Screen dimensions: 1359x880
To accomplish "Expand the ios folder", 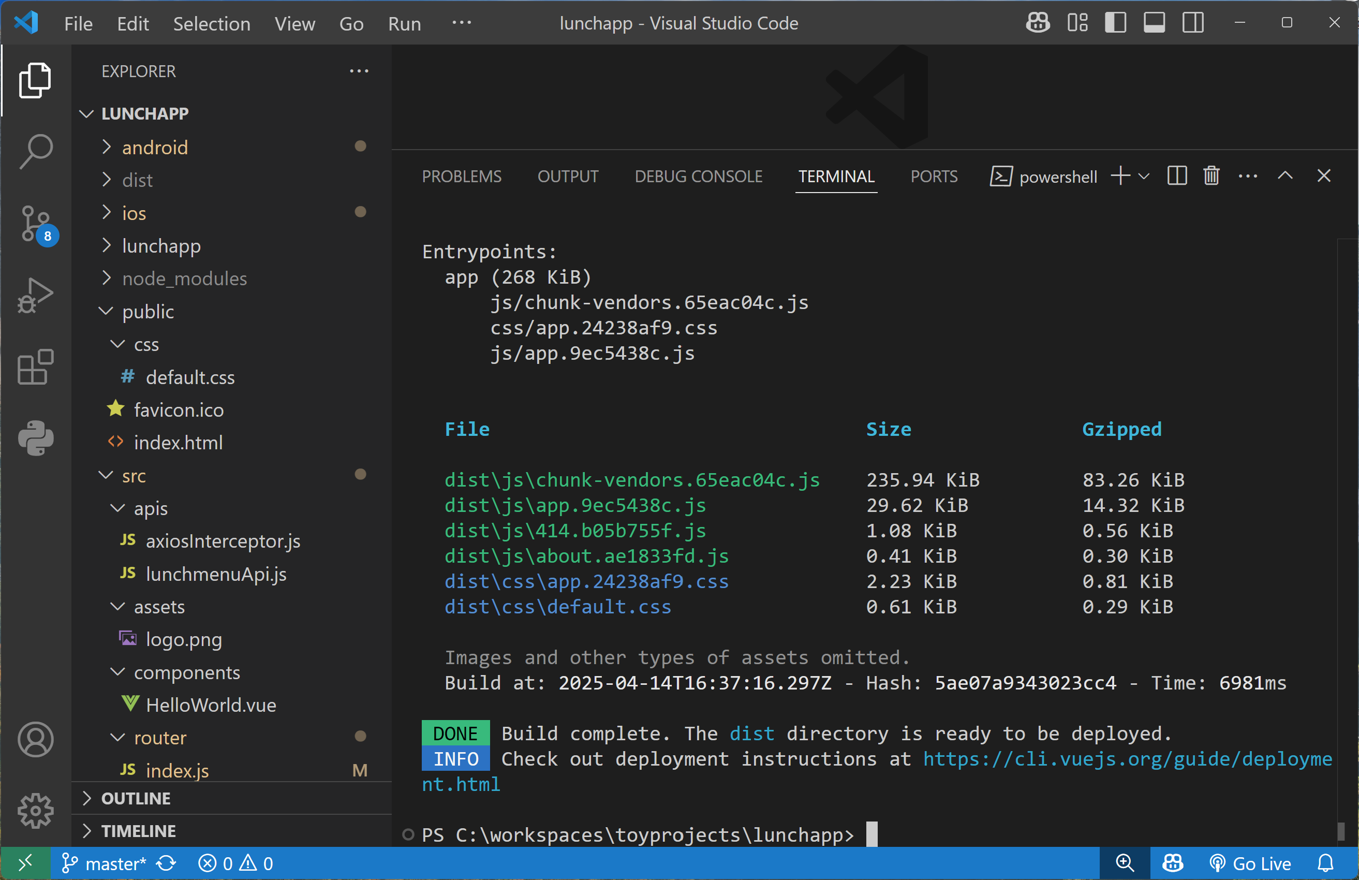I will click(x=232, y=213).
